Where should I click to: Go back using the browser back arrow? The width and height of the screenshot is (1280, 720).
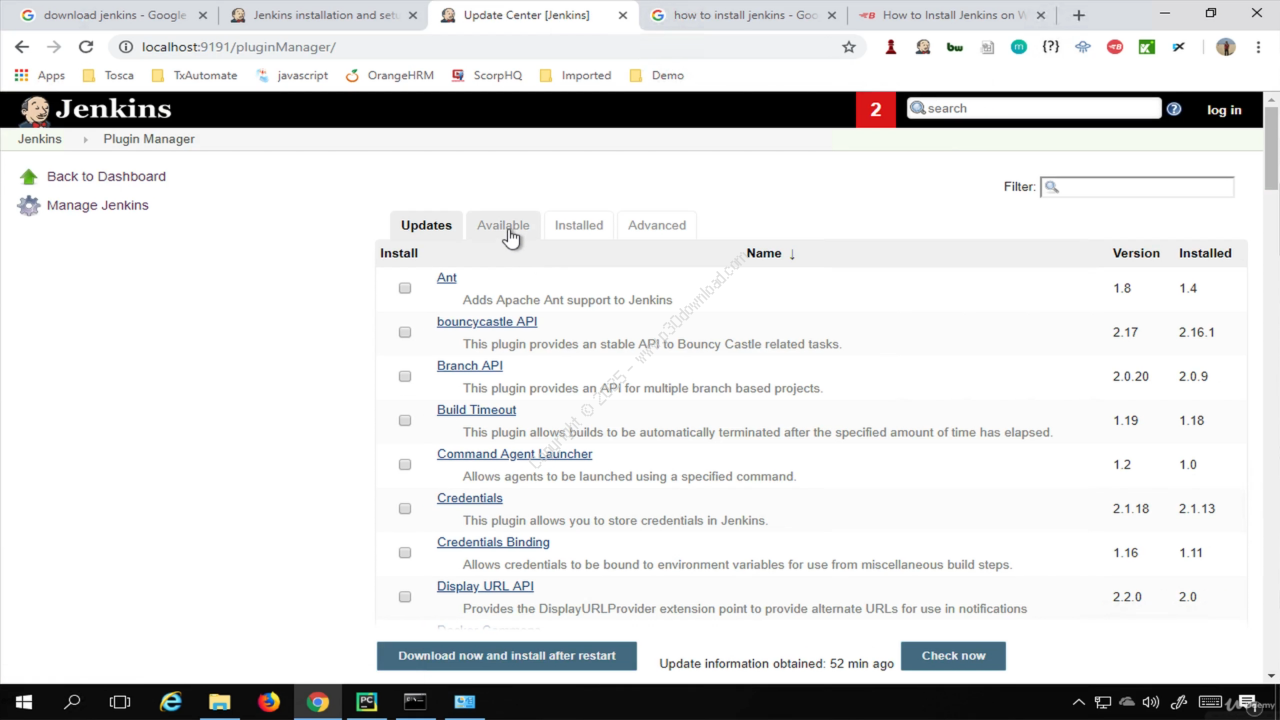[x=22, y=47]
